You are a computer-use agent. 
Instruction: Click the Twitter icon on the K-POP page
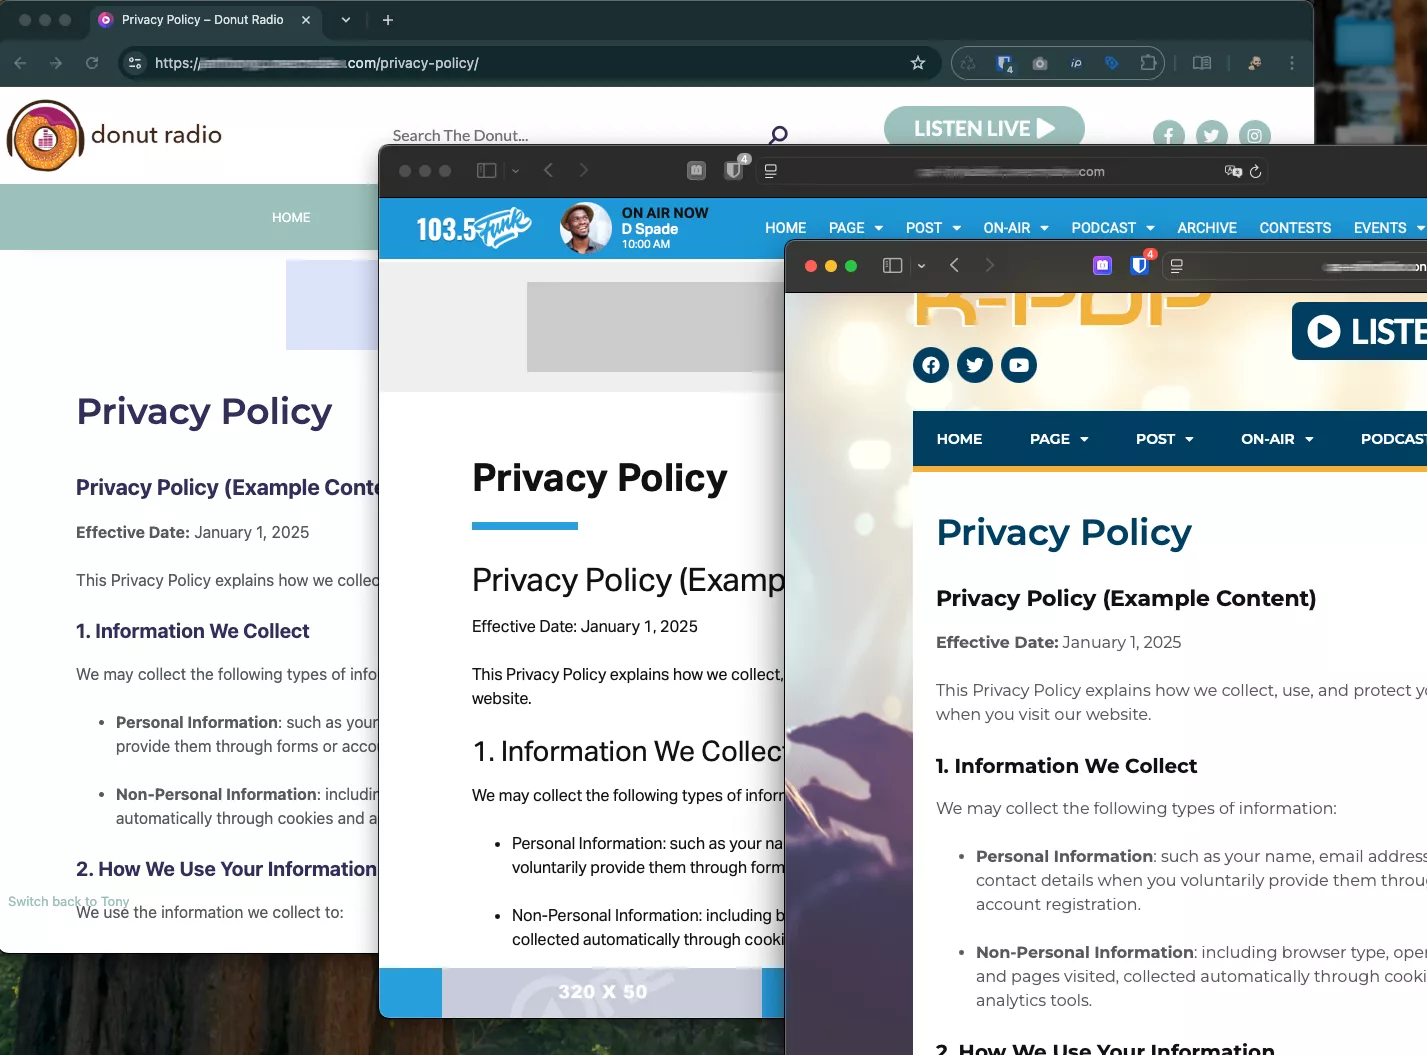click(x=974, y=365)
